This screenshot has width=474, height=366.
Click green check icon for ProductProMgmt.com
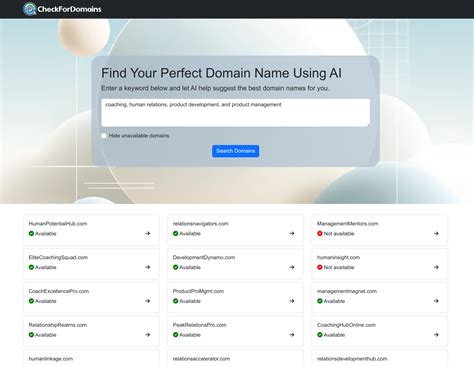tap(176, 301)
